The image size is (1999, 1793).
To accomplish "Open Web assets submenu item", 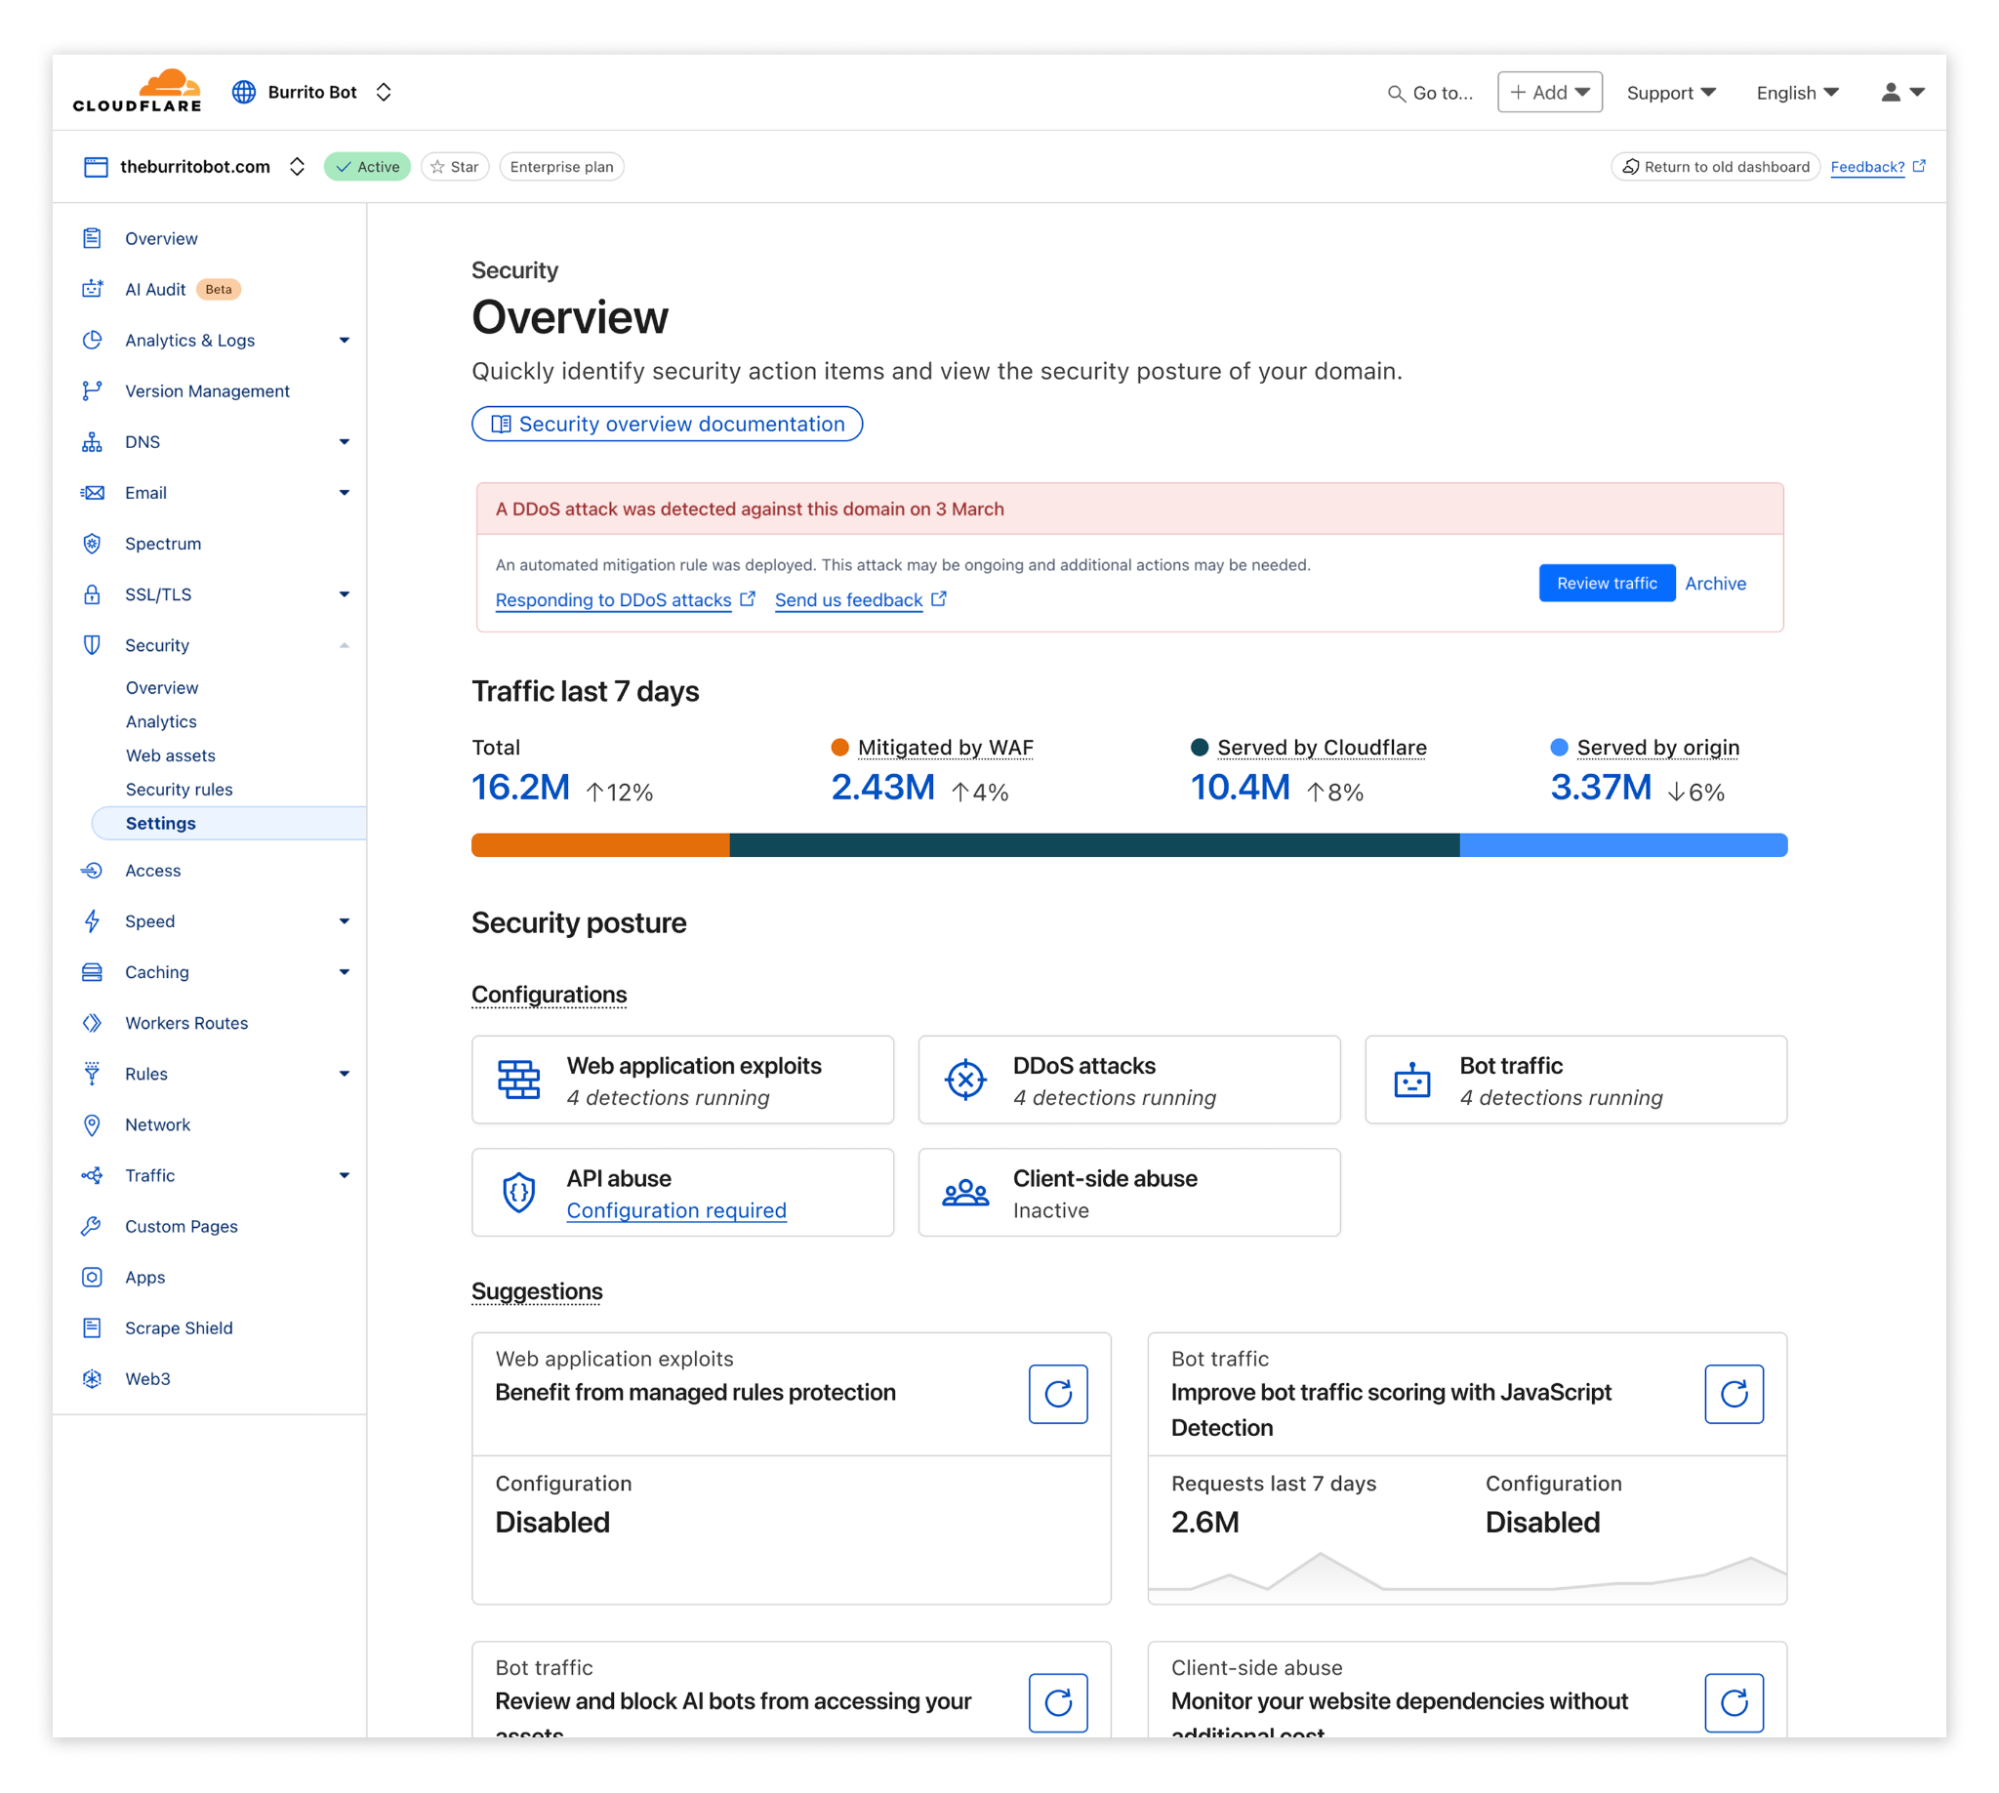I will click(x=171, y=756).
